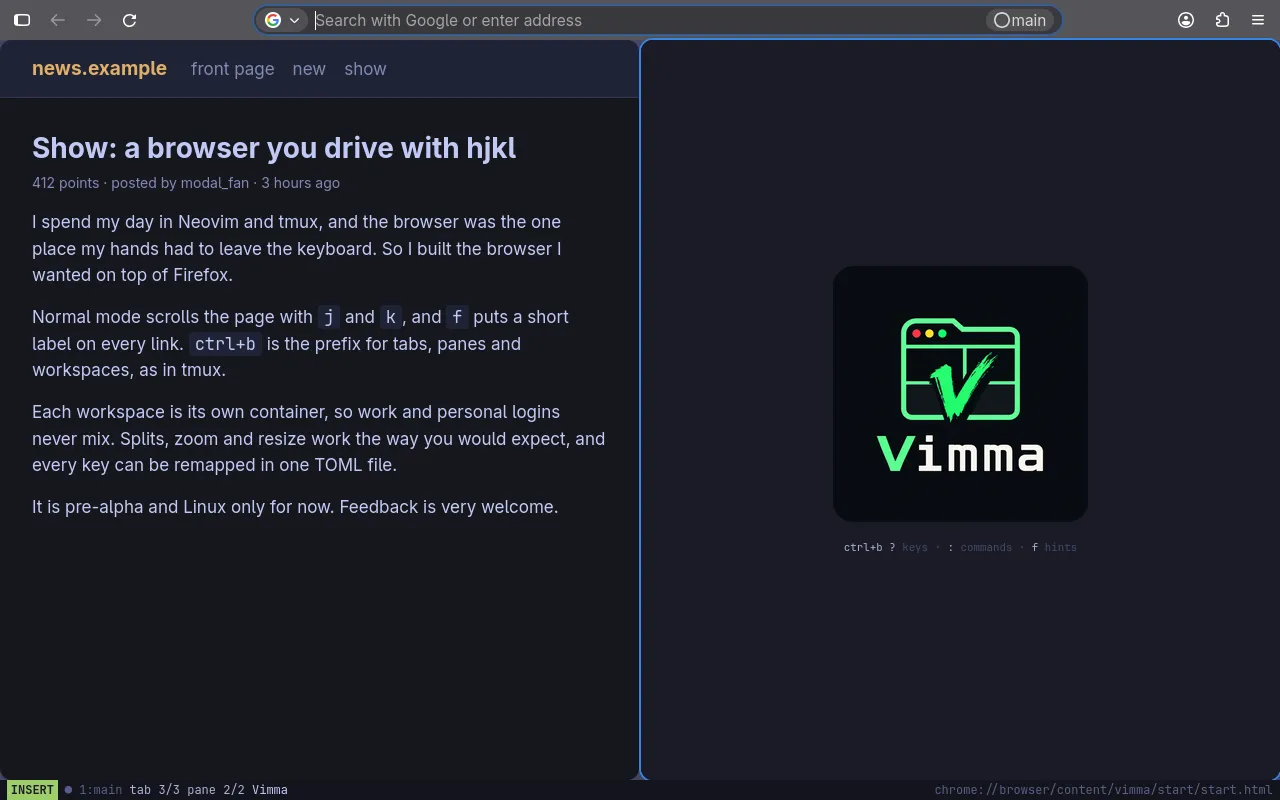Go forward with the right arrow icon
The height and width of the screenshot is (800, 1280).
click(x=94, y=20)
